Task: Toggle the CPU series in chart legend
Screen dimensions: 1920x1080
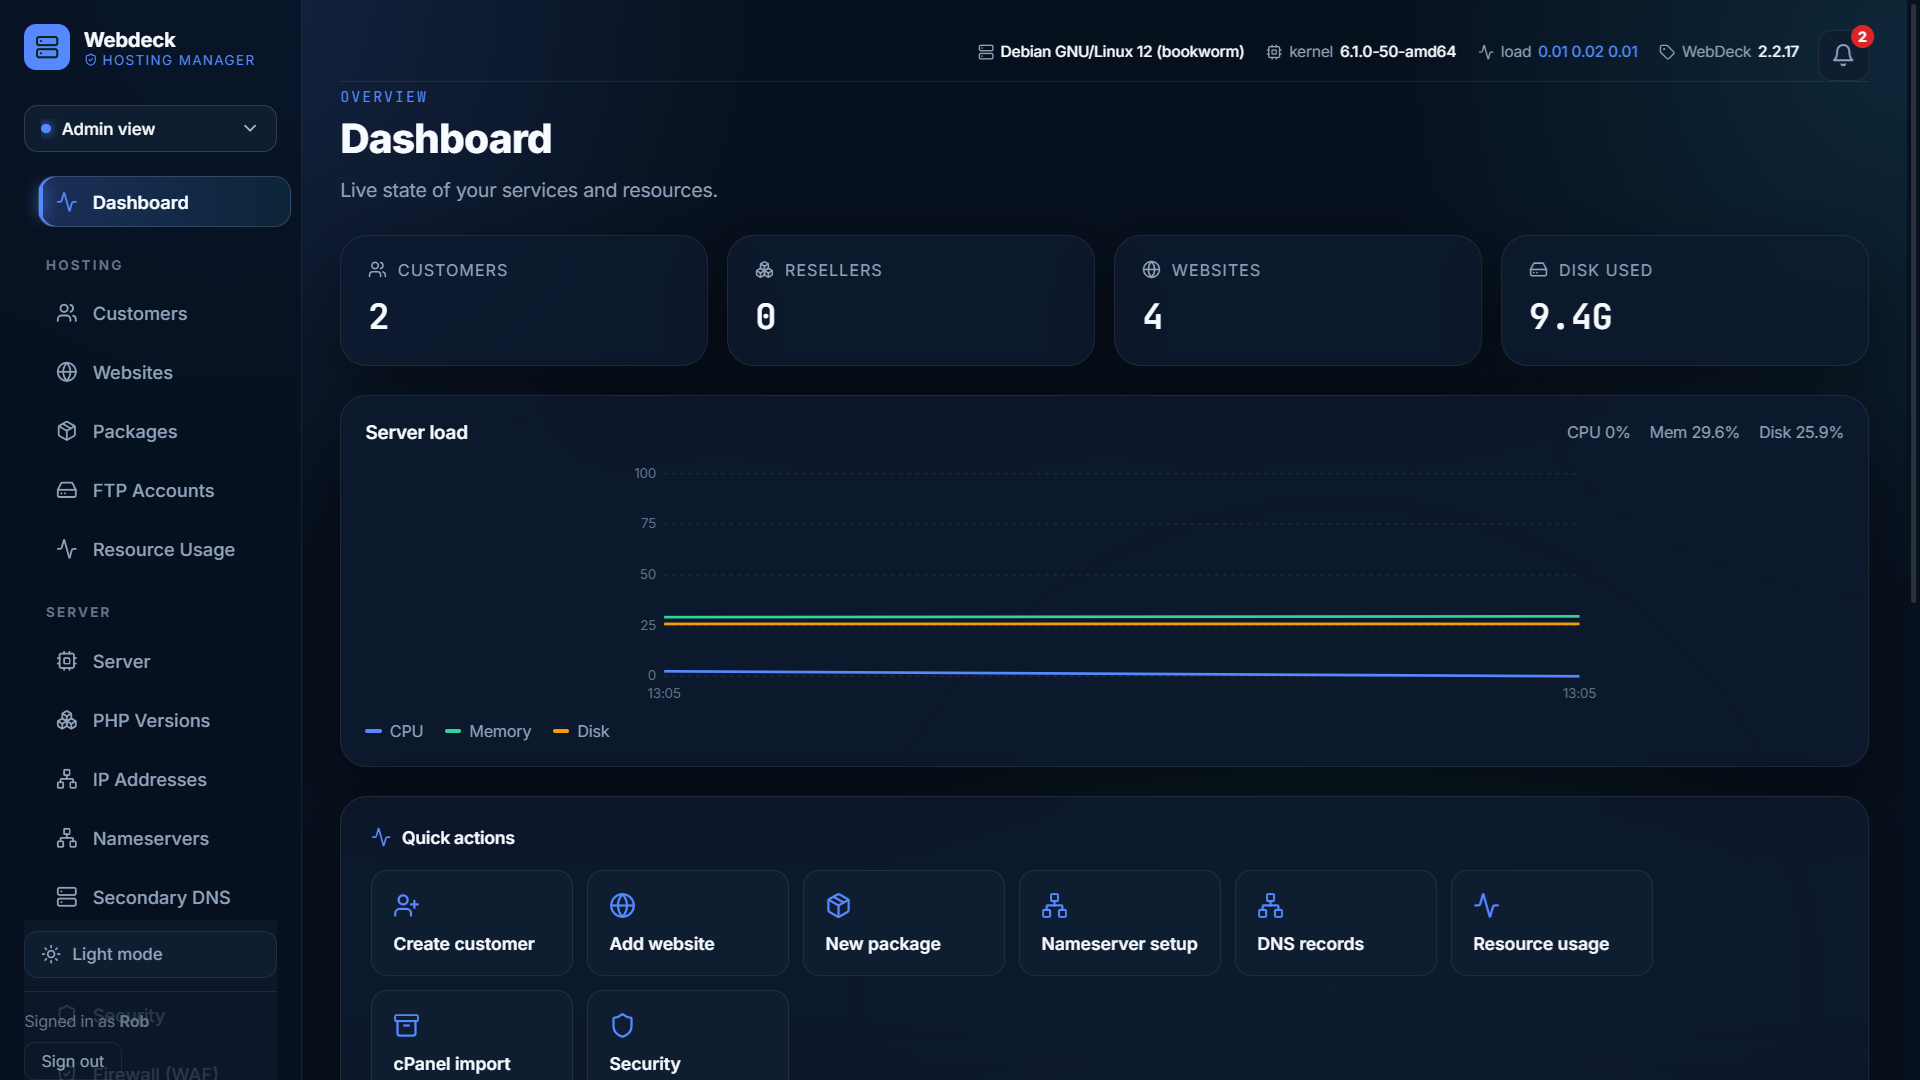Action: [x=394, y=732]
